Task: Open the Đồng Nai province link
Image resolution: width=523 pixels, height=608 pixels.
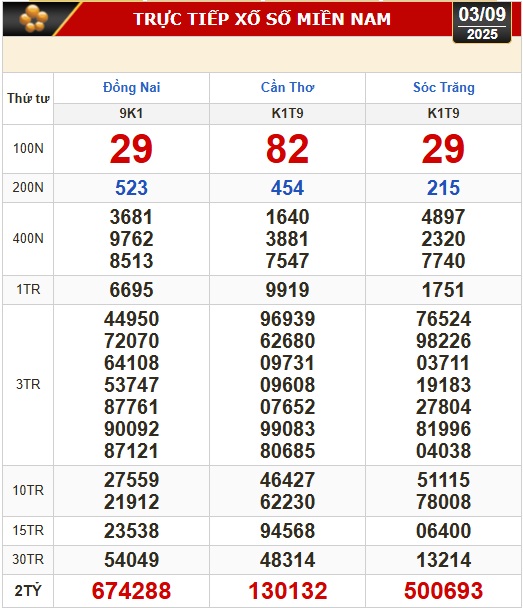Action: click(131, 87)
